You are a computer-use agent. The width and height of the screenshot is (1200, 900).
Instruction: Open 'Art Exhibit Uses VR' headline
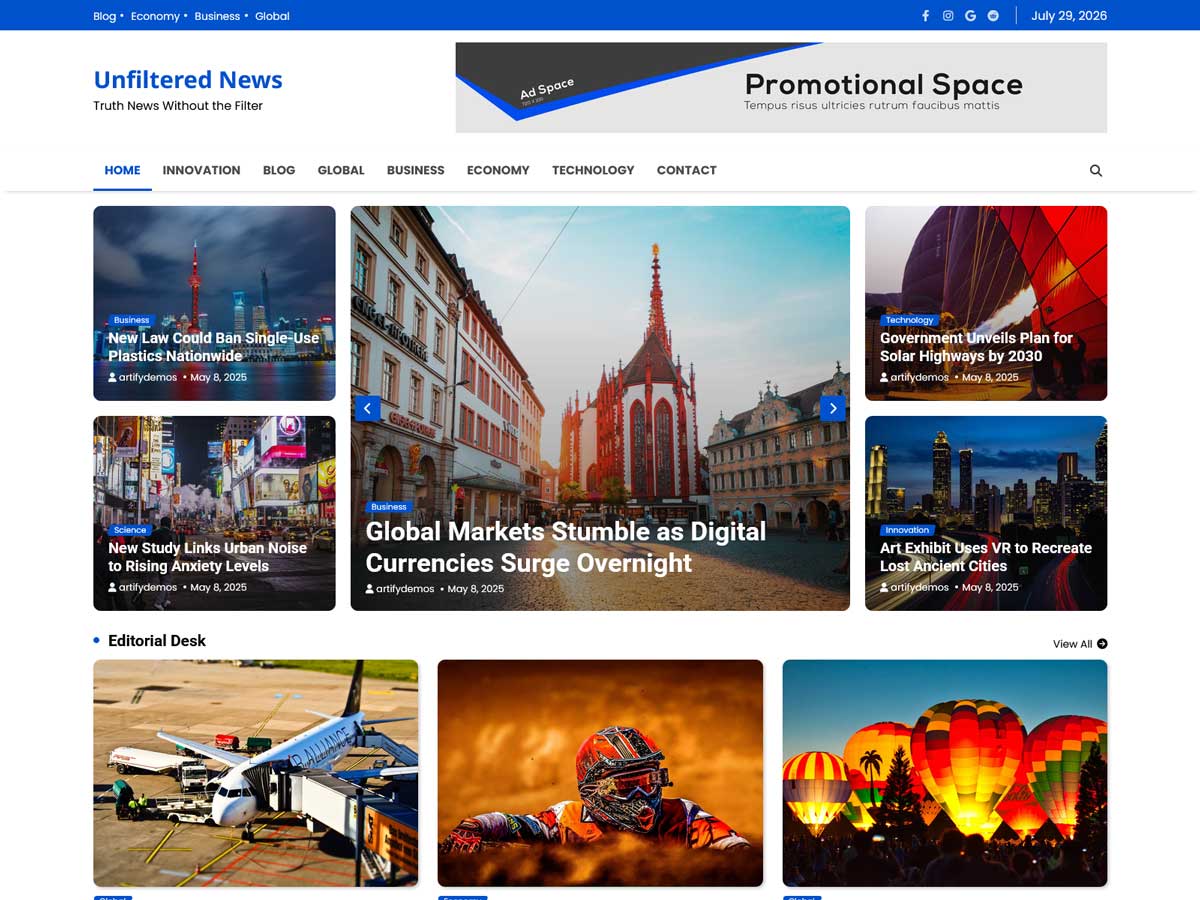986,557
